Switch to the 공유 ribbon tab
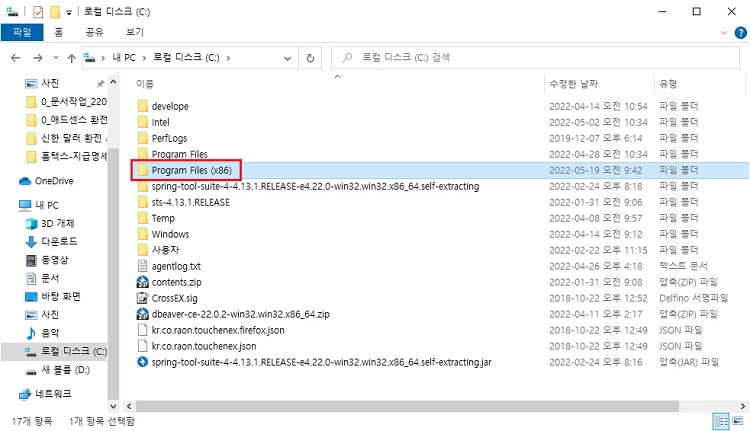 [x=94, y=32]
